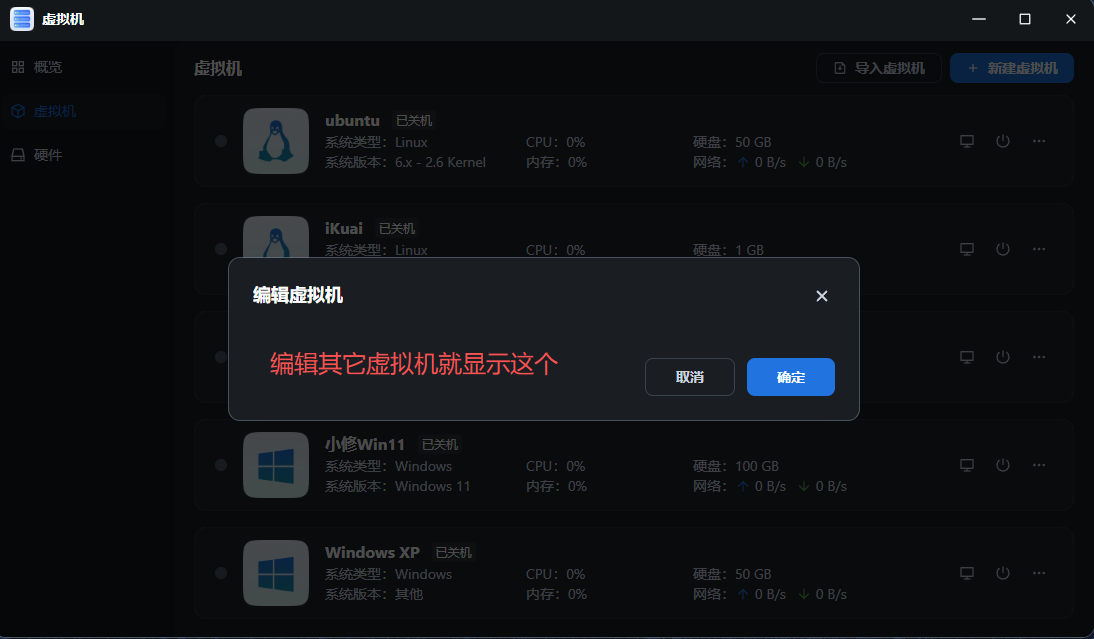Click power icon for ubuntu VM
The height and width of the screenshot is (639, 1094).
click(1003, 141)
